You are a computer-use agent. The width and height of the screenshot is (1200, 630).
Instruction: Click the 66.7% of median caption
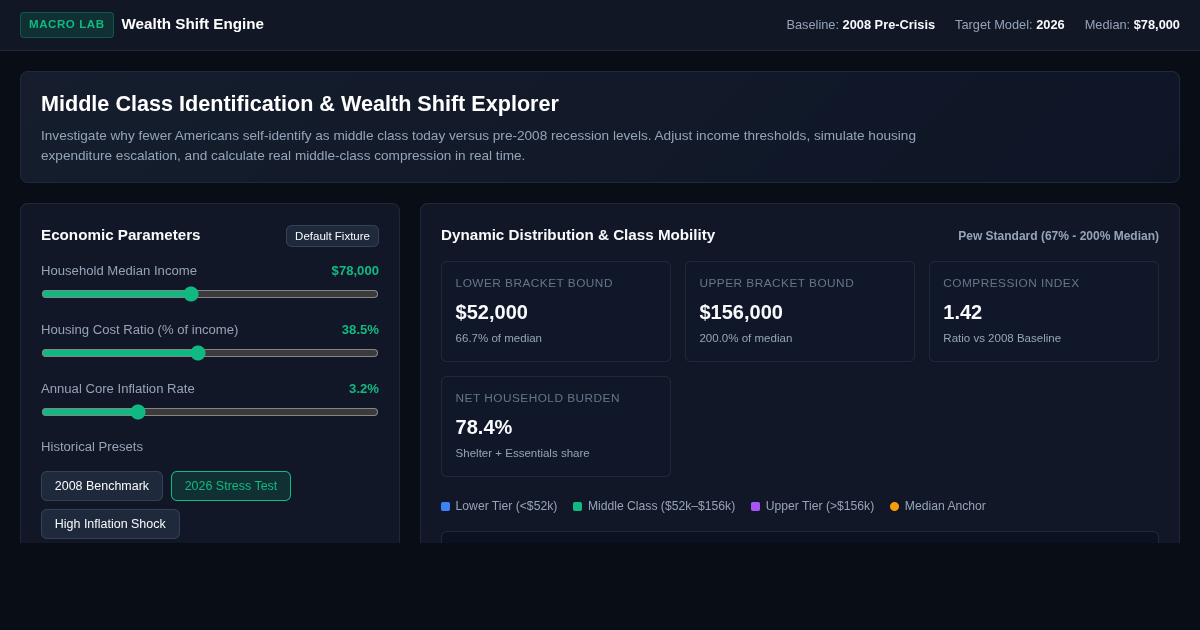point(499,338)
